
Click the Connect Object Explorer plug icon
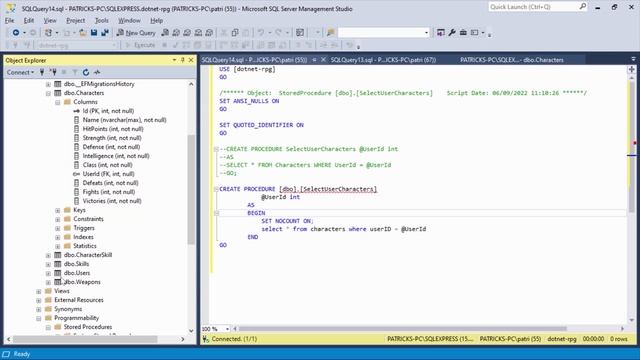pos(42,72)
